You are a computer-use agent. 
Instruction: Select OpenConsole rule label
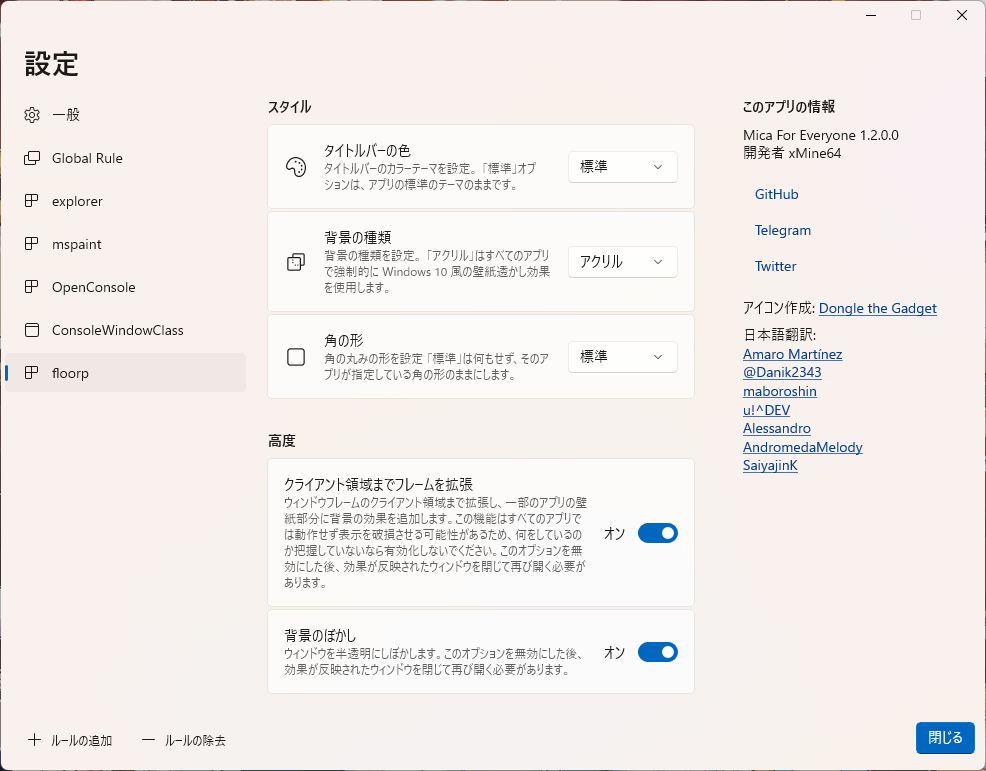[94, 287]
